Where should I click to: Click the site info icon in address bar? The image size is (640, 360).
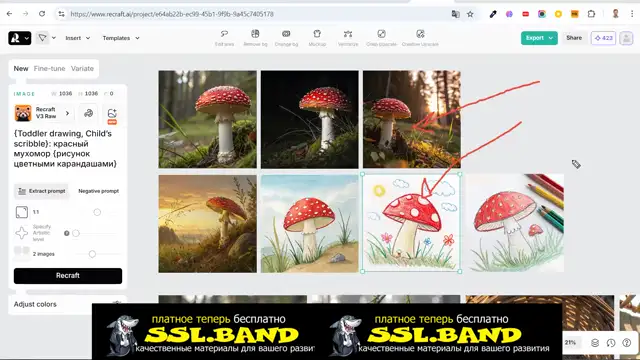[61, 14]
